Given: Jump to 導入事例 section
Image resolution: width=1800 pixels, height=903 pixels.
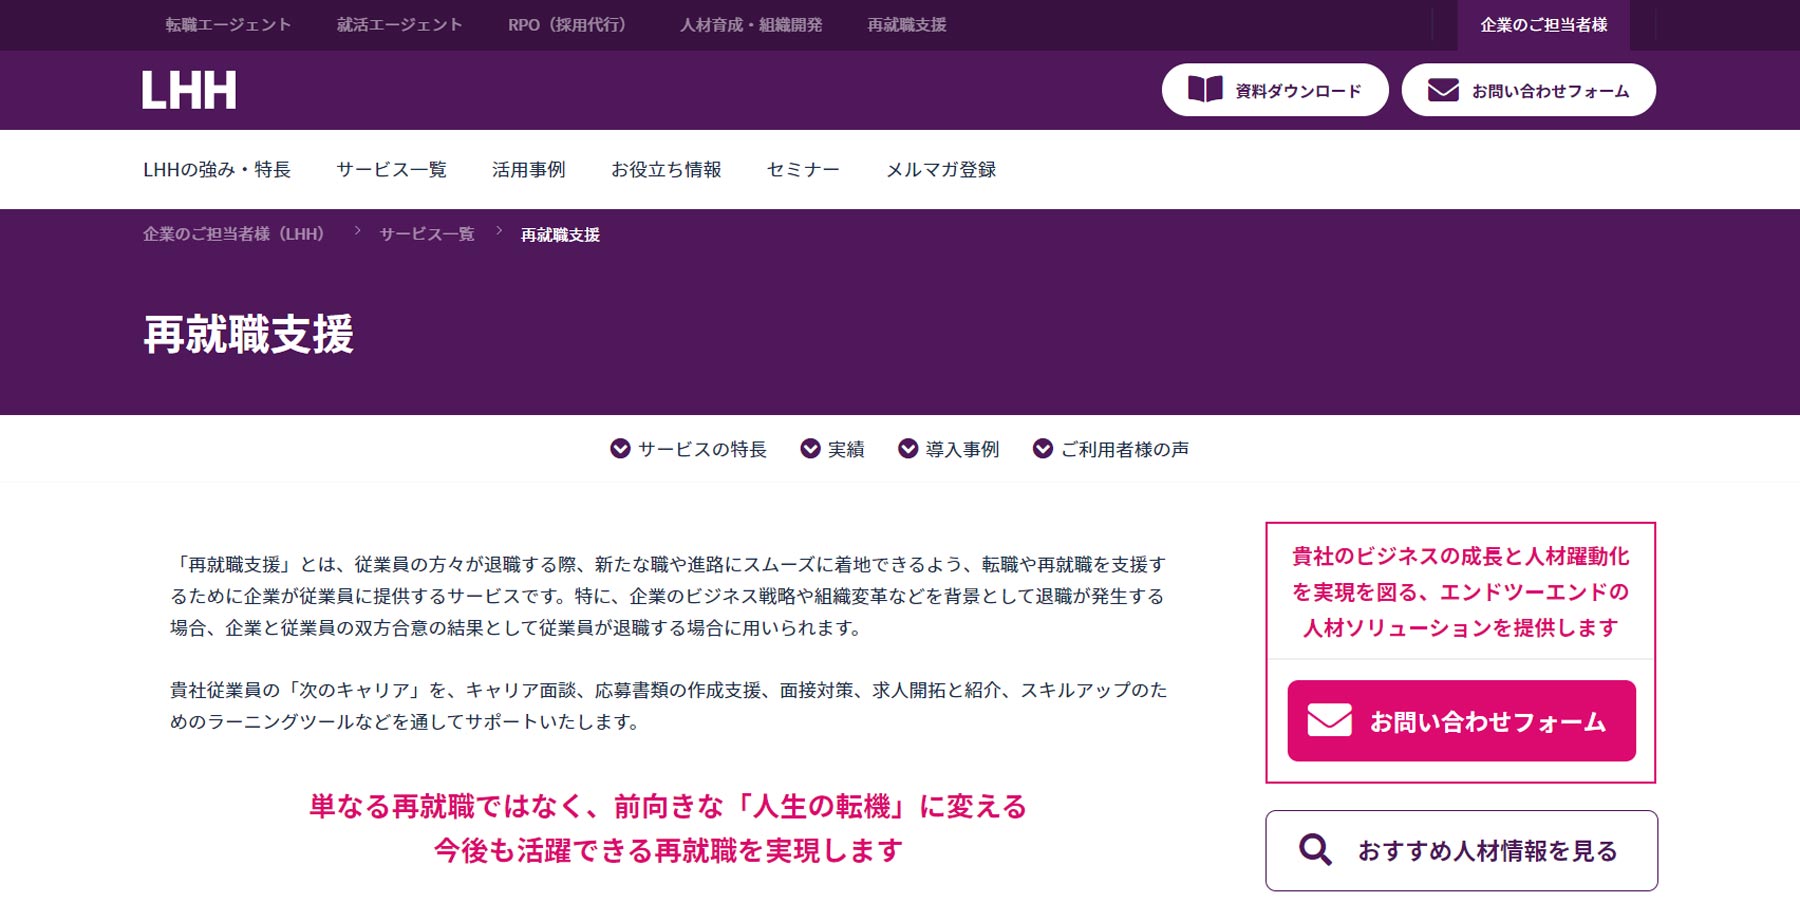Looking at the screenshot, I should (962, 449).
